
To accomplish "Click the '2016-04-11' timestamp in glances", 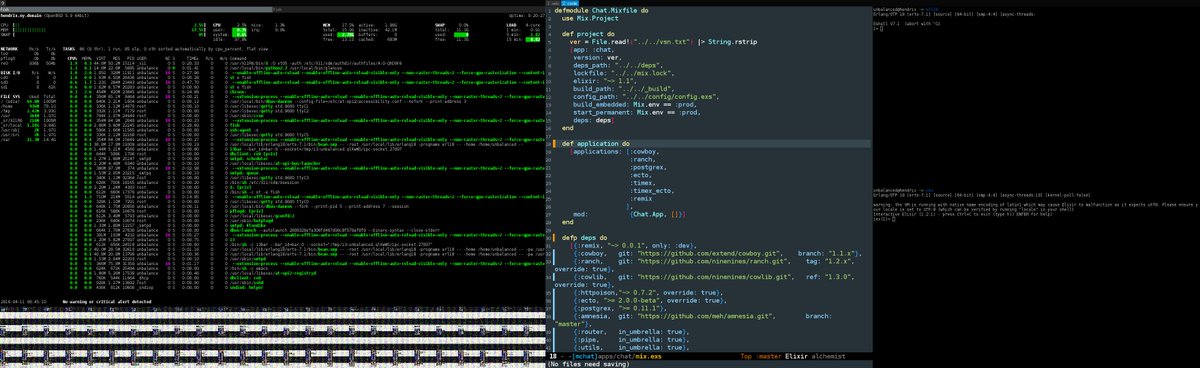I will [23, 301].
